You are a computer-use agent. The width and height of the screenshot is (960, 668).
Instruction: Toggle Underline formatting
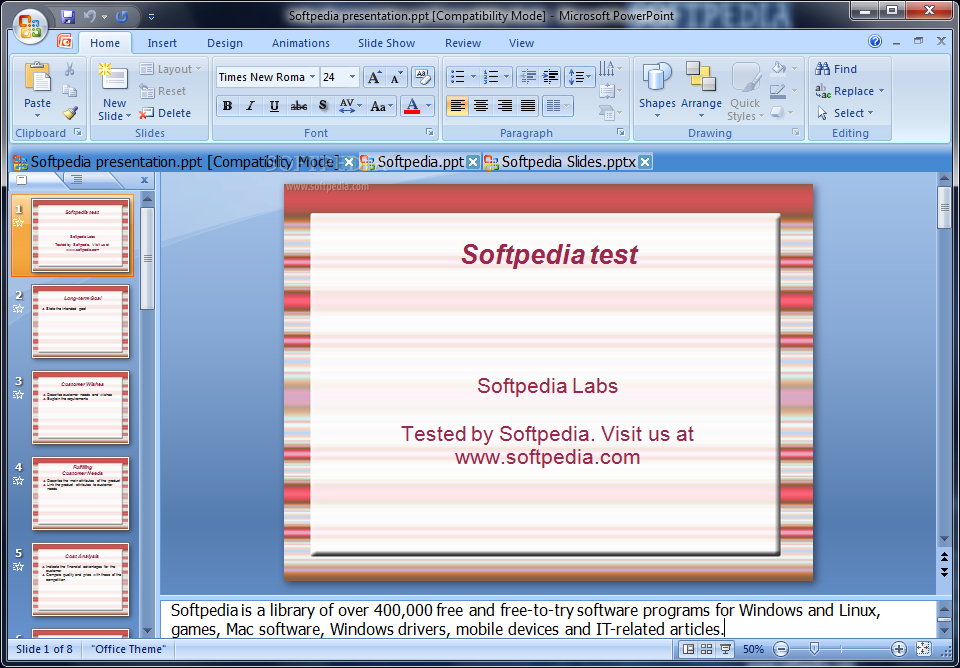(274, 106)
